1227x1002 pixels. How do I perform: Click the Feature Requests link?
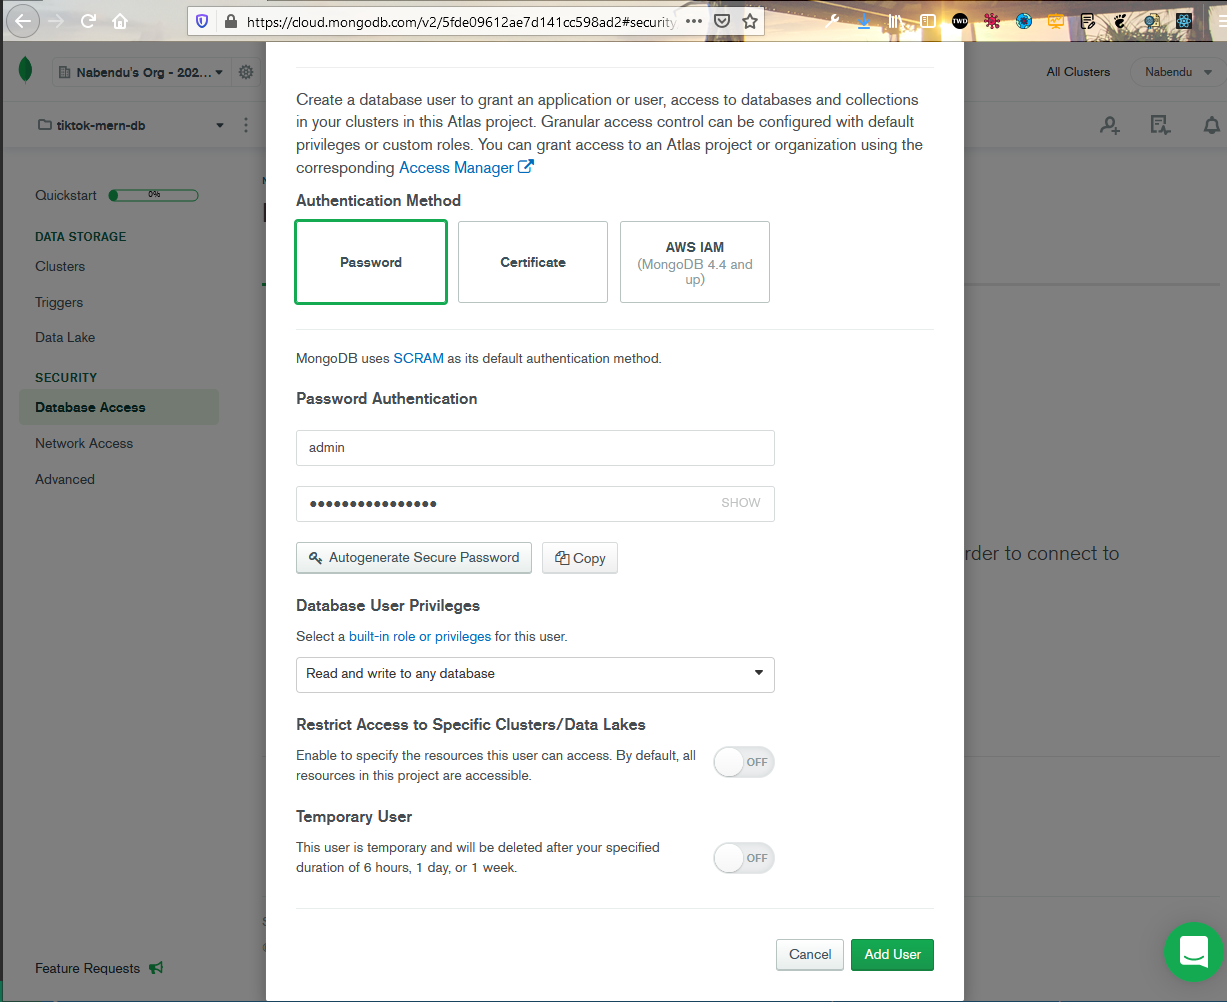pos(87,968)
